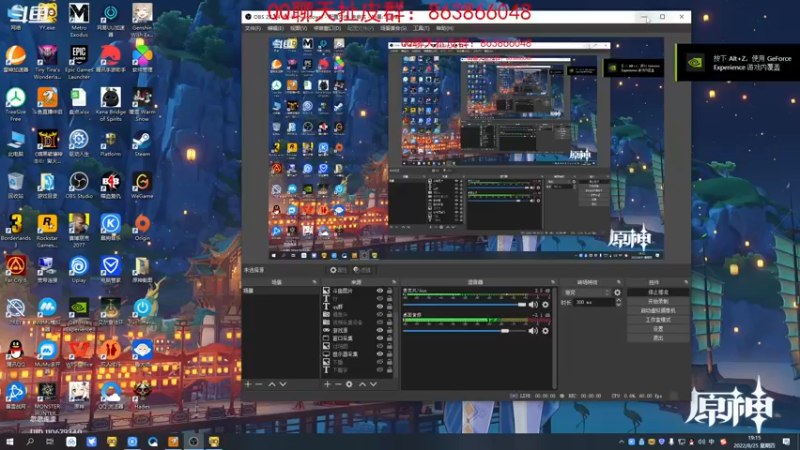Toggle visibility of first image source row
800x450 pixels.
pyautogui.click(x=380, y=290)
